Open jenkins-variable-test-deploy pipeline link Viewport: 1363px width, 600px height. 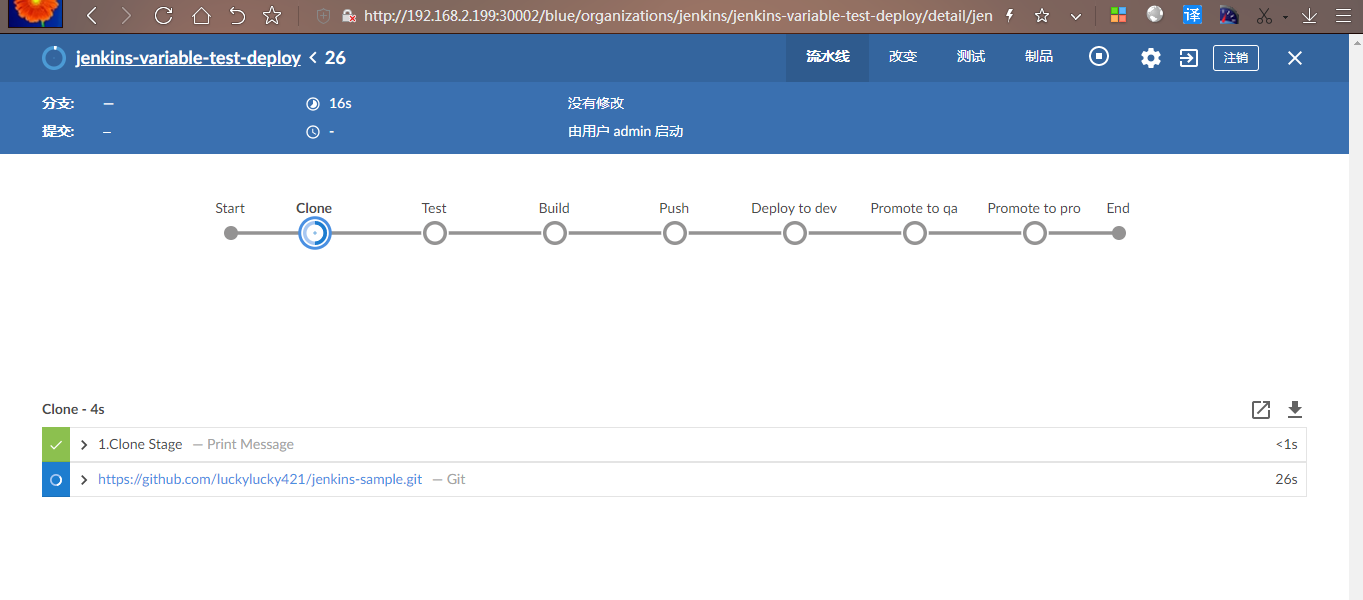click(188, 58)
